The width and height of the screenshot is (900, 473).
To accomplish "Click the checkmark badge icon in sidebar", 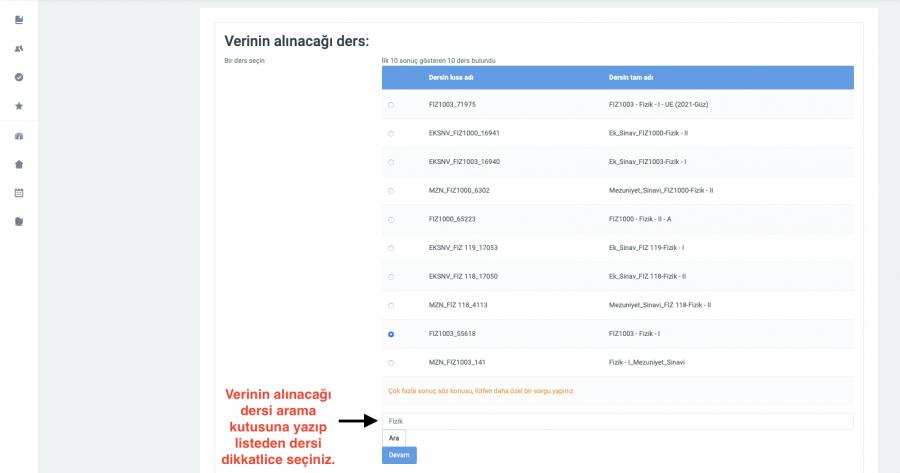I will coord(19,77).
